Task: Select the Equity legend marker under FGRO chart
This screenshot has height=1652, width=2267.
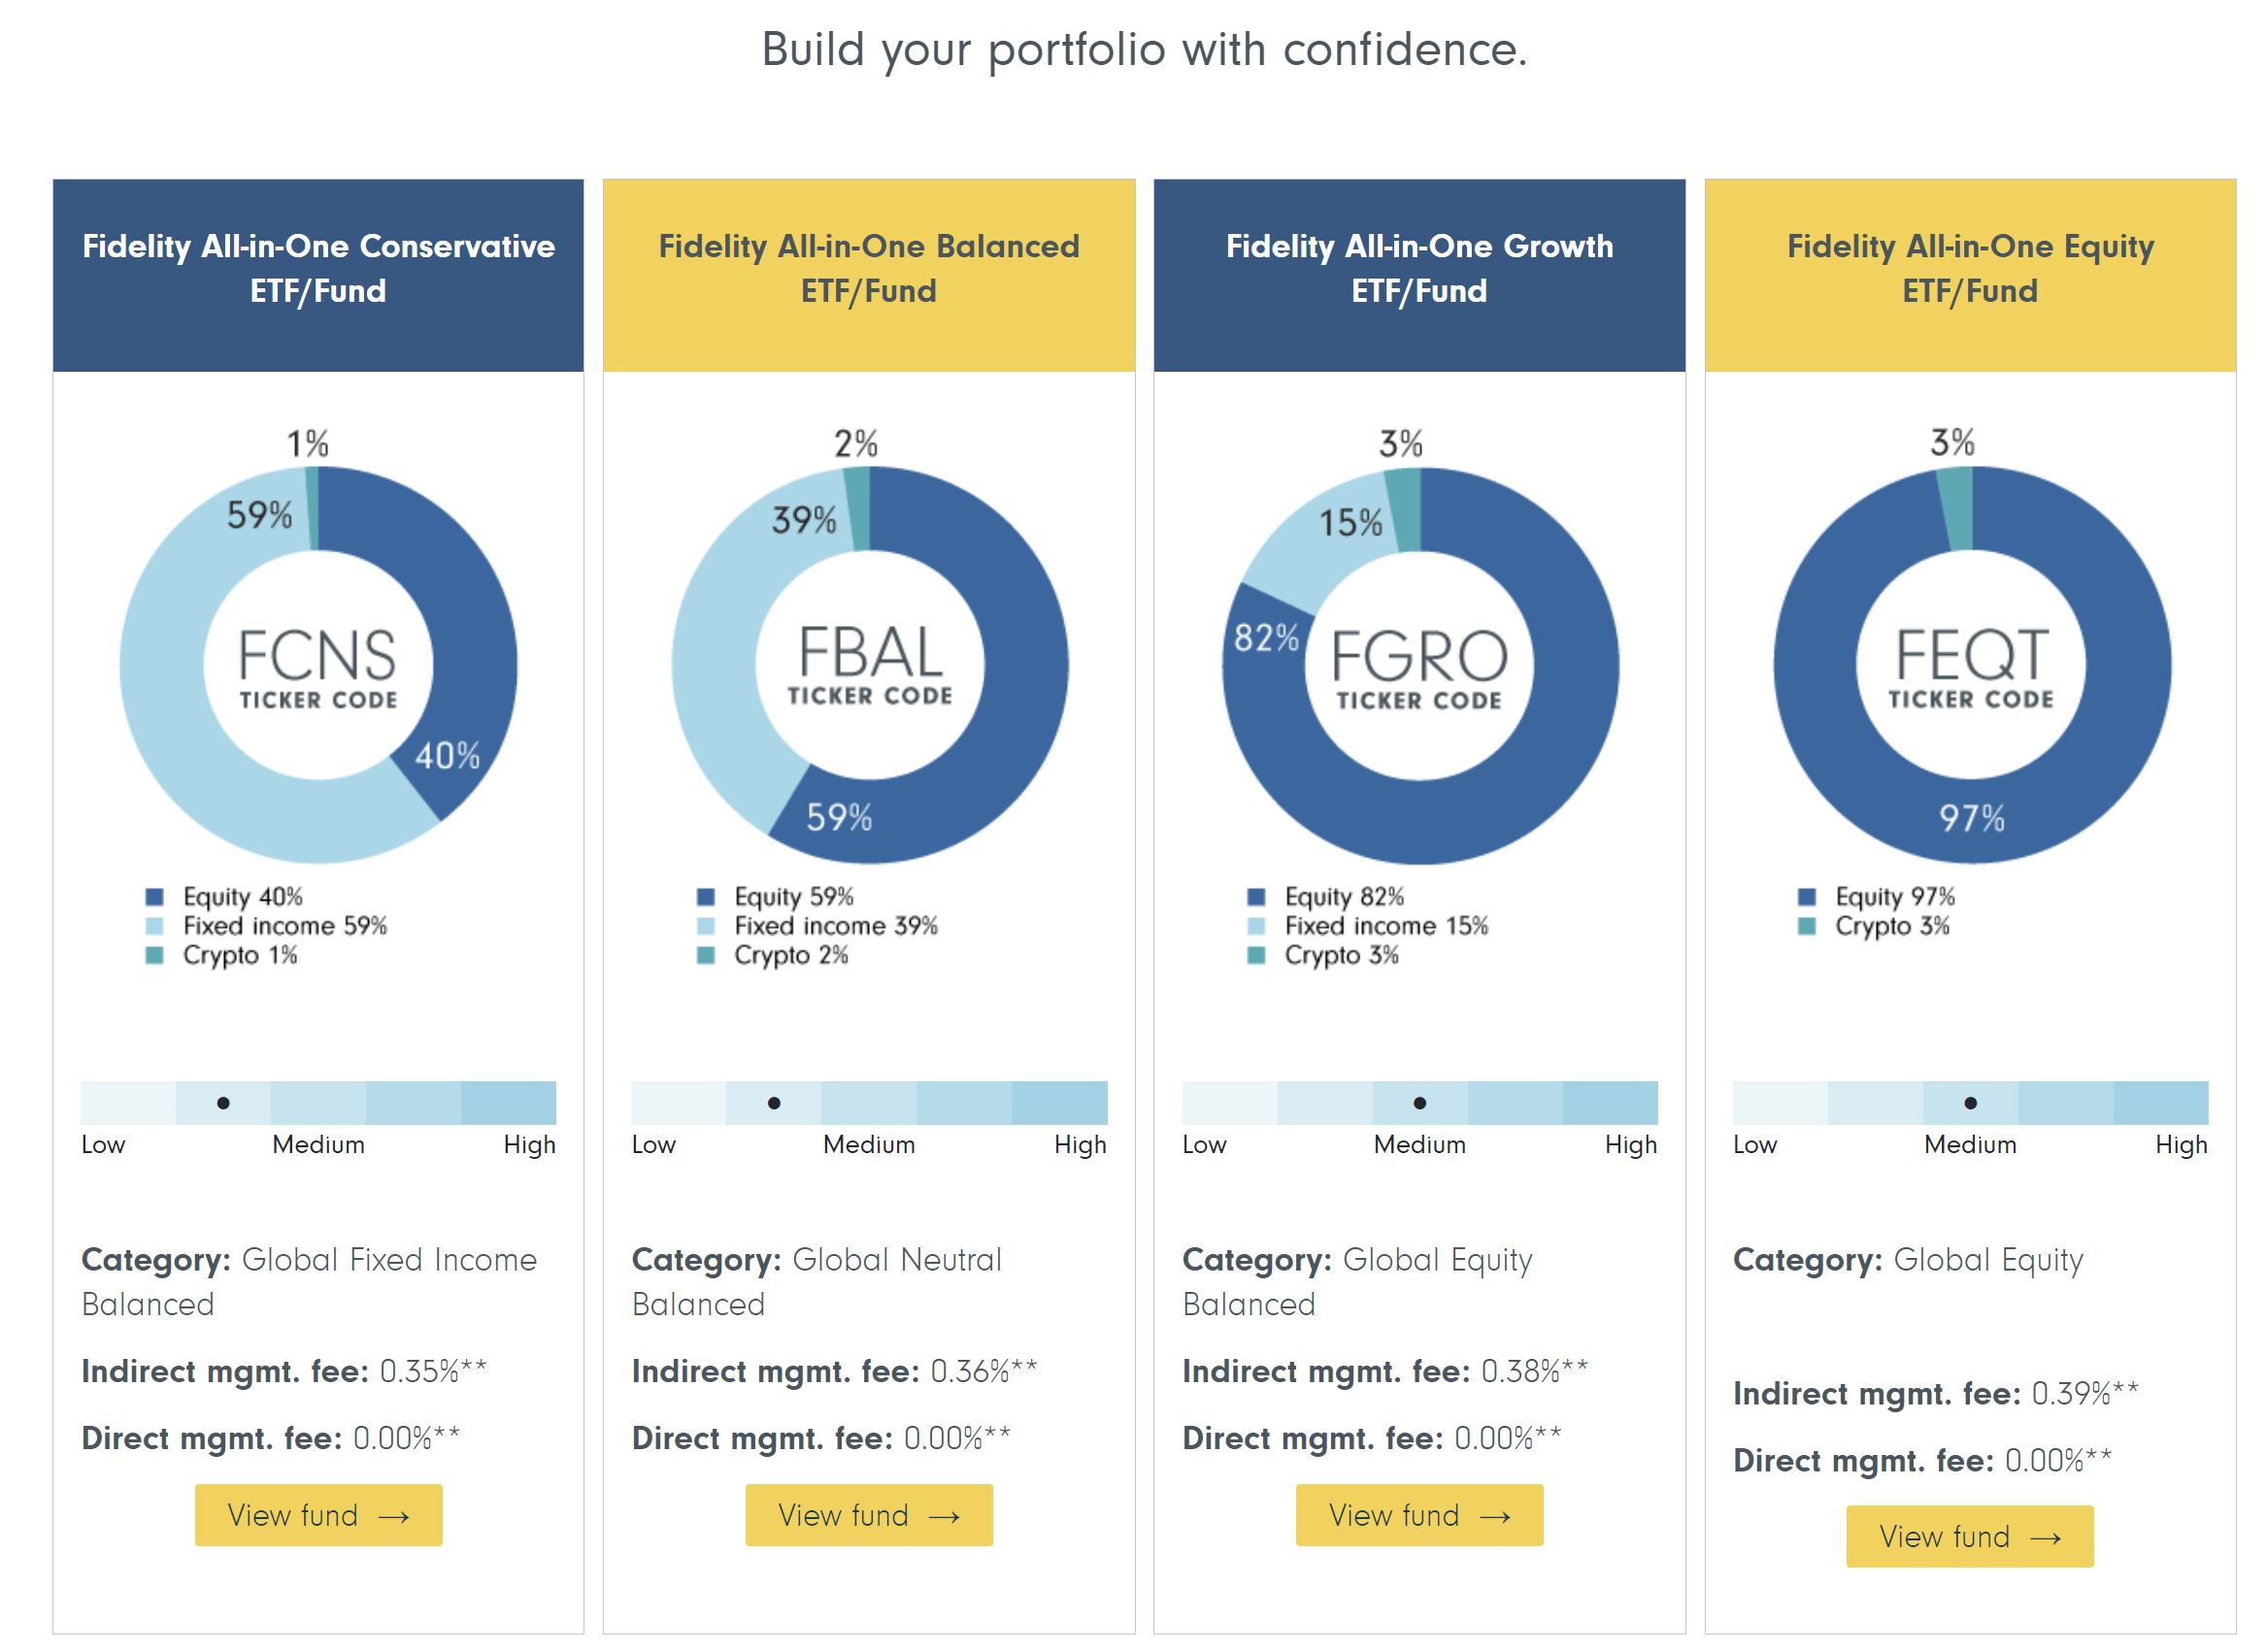Action: [x=1258, y=897]
